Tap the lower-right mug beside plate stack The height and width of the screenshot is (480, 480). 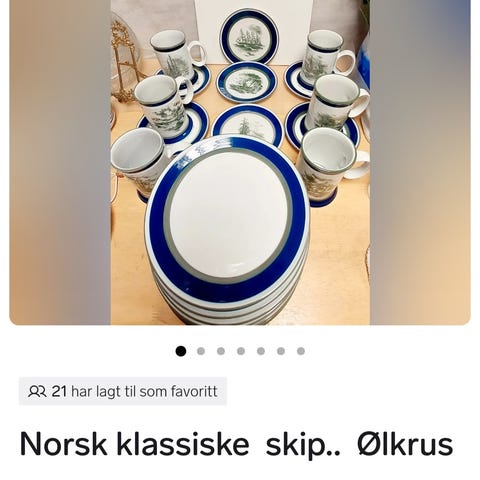click(x=330, y=163)
